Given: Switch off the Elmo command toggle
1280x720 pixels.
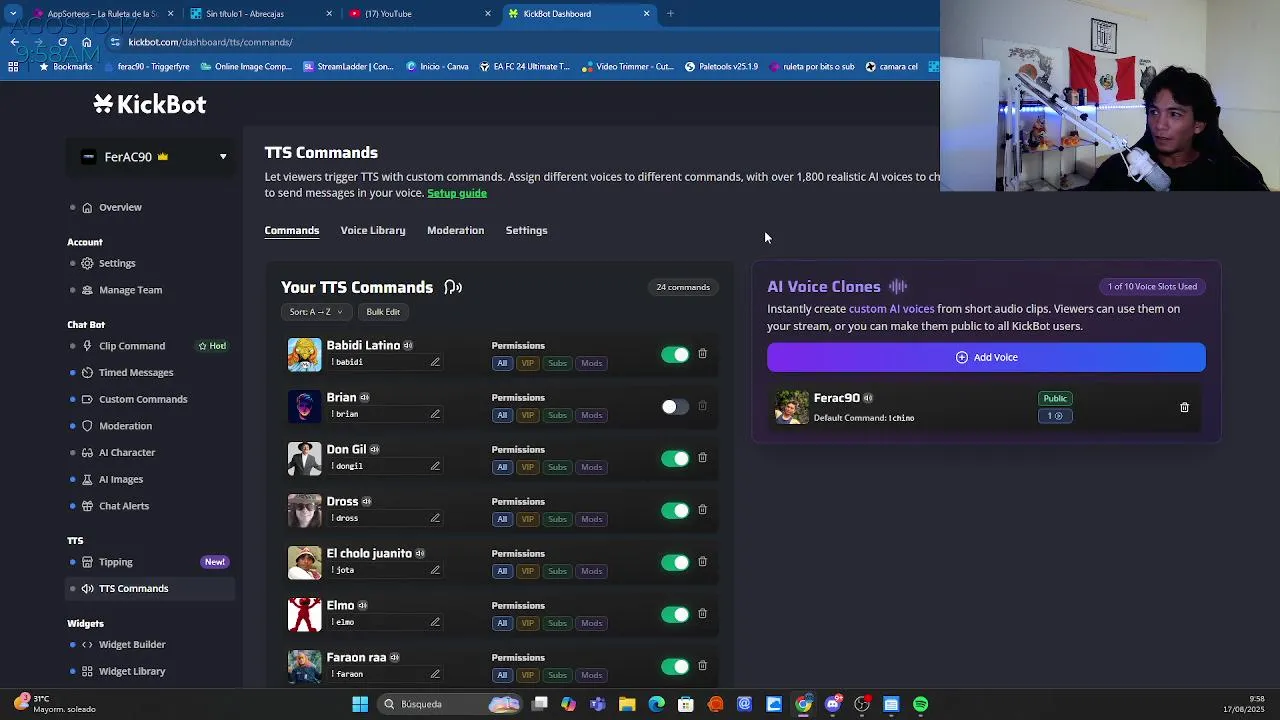Looking at the screenshot, I should tap(675, 615).
